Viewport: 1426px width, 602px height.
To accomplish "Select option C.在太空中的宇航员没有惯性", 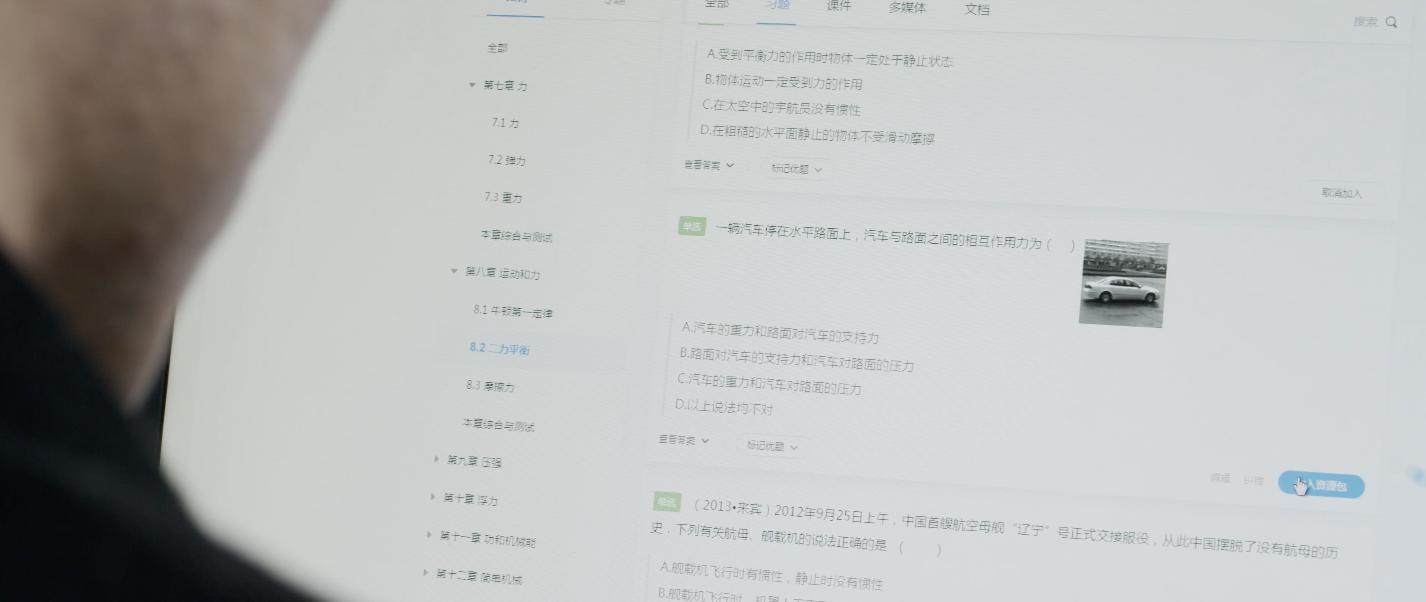I will click(780, 108).
